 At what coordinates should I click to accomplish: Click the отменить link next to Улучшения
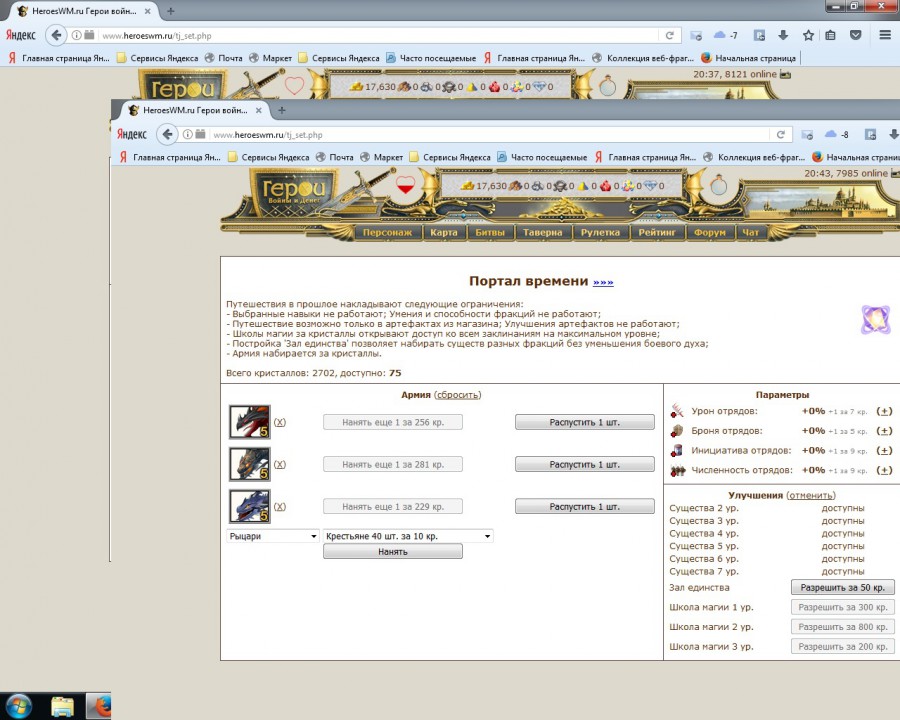point(811,495)
